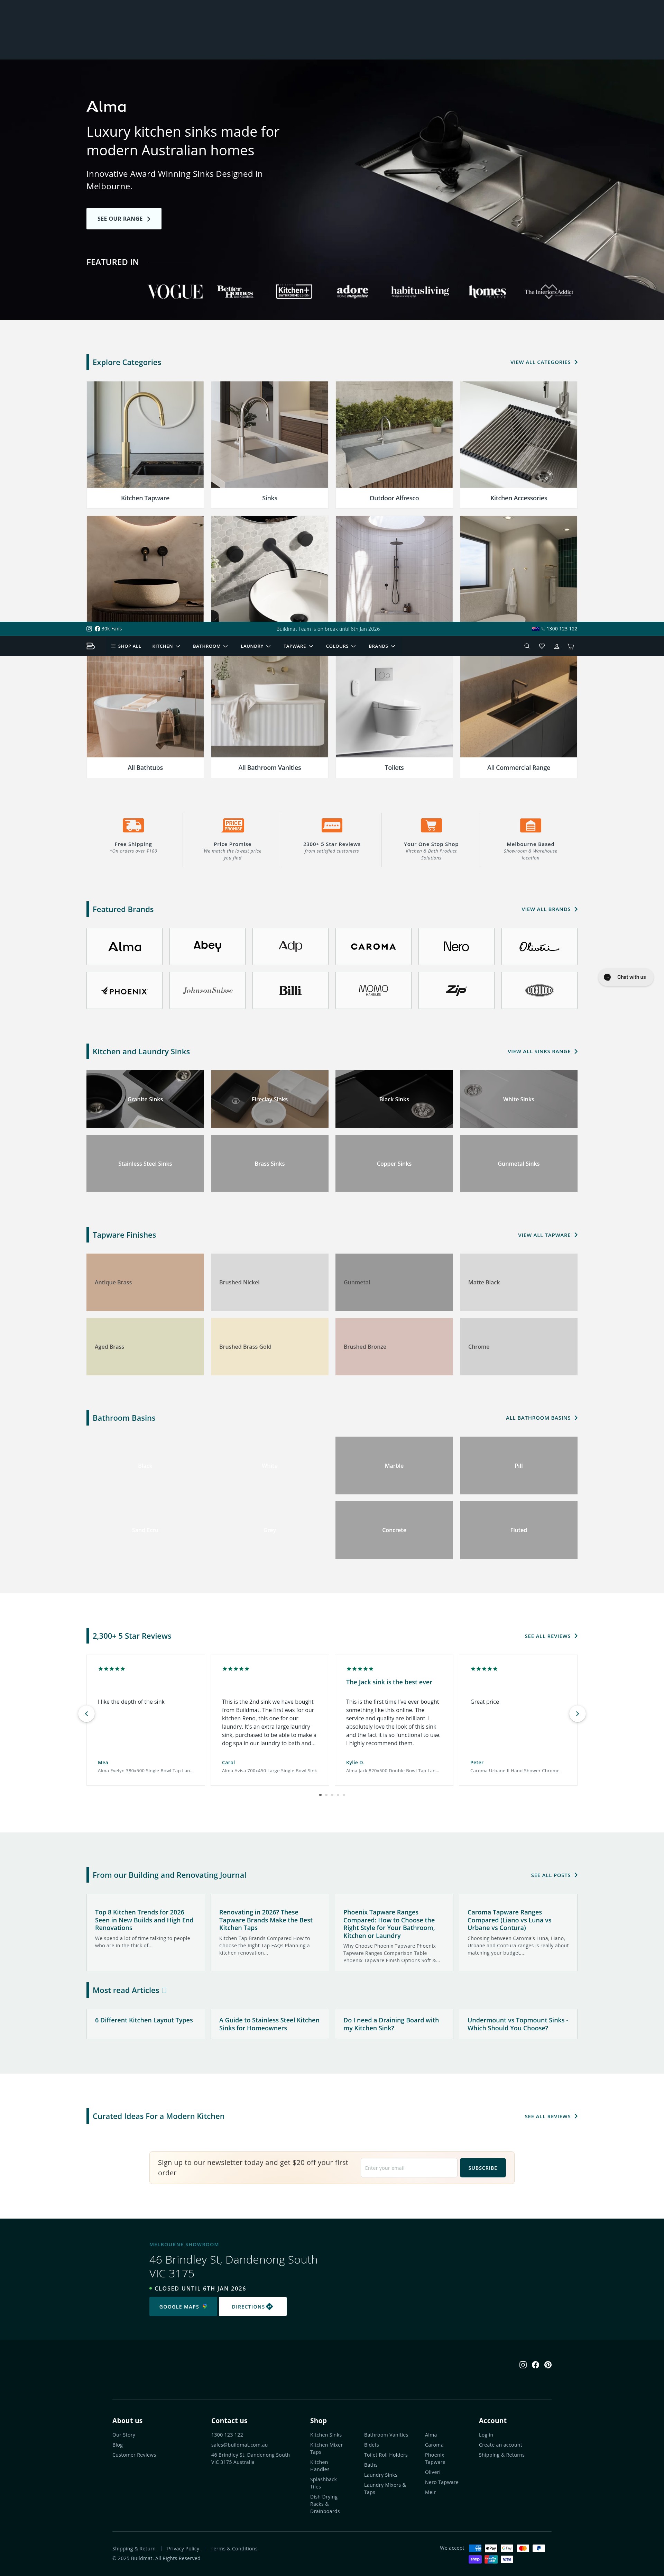Expand the Brands dropdown menu
This screenshot has width=664, height=2576.
382,646
